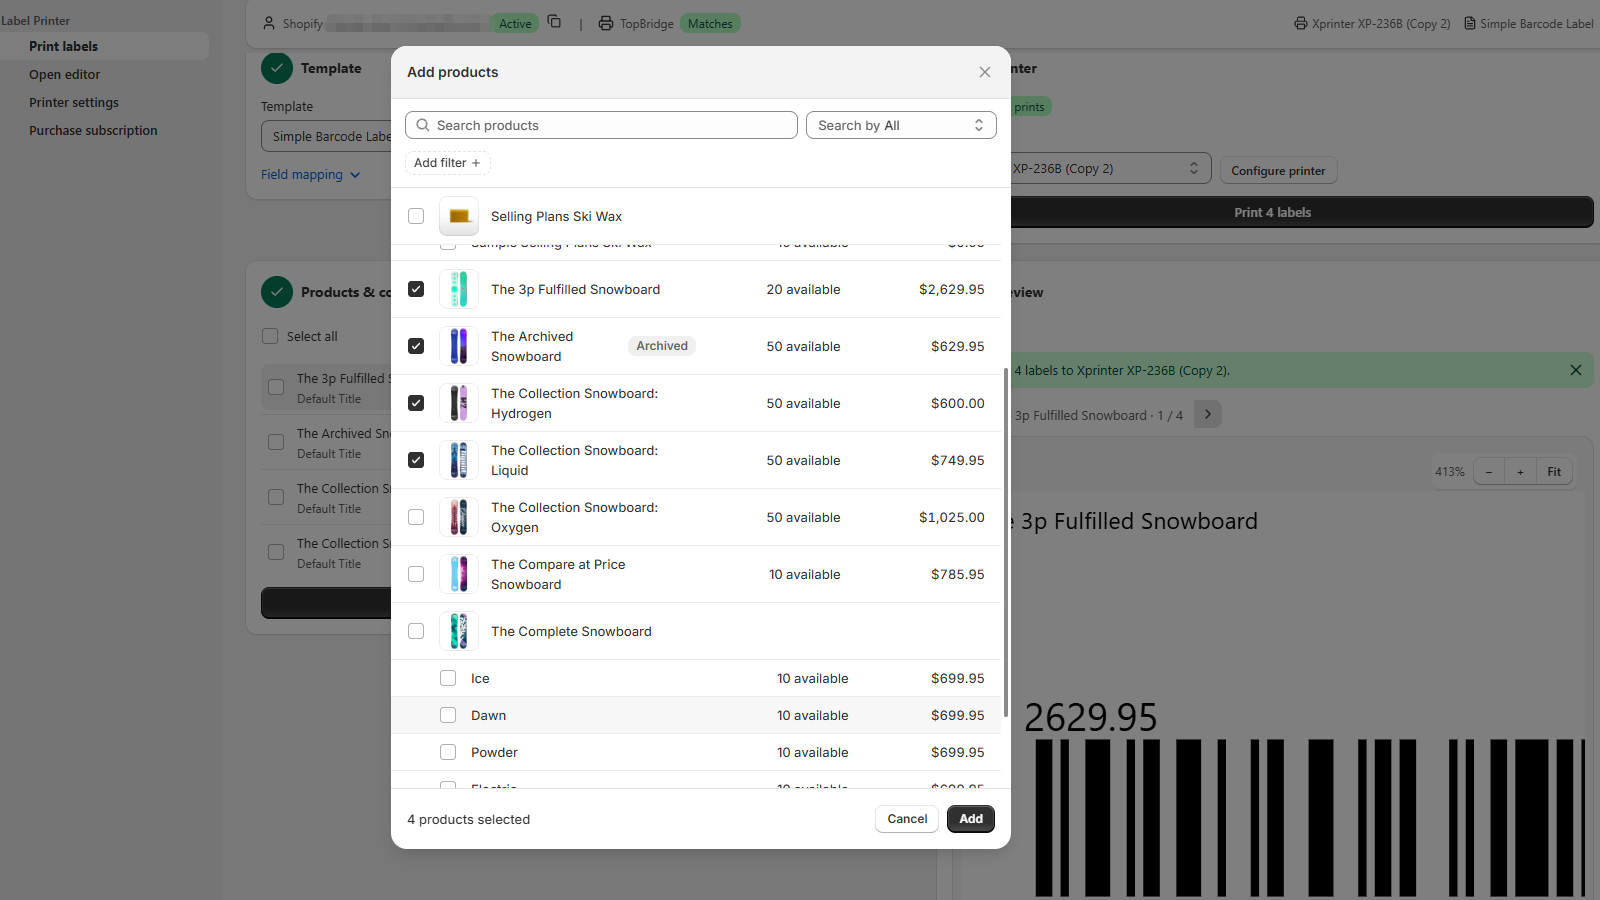Viewport: 1600px width, 900px height.
Task: Click the Template step green checkmark icon
Action: pos(277,68)
